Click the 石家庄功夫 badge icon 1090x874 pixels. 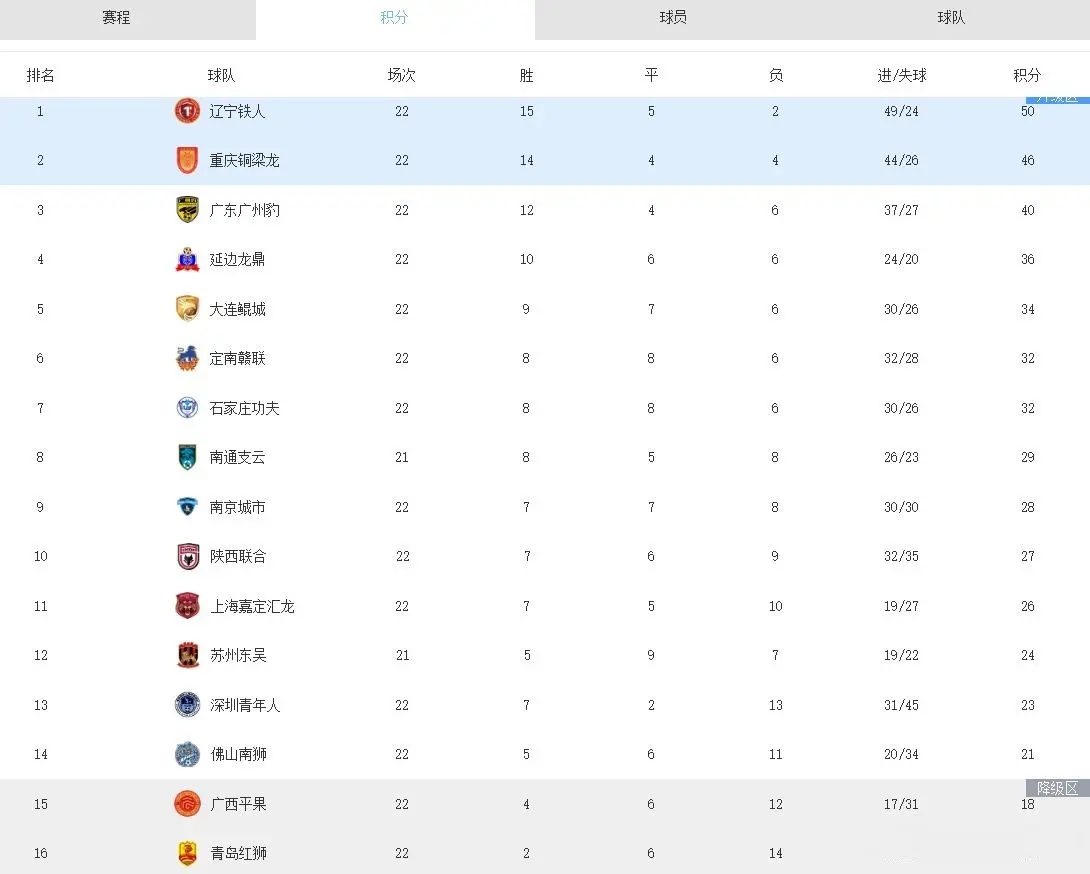point(187,408)
